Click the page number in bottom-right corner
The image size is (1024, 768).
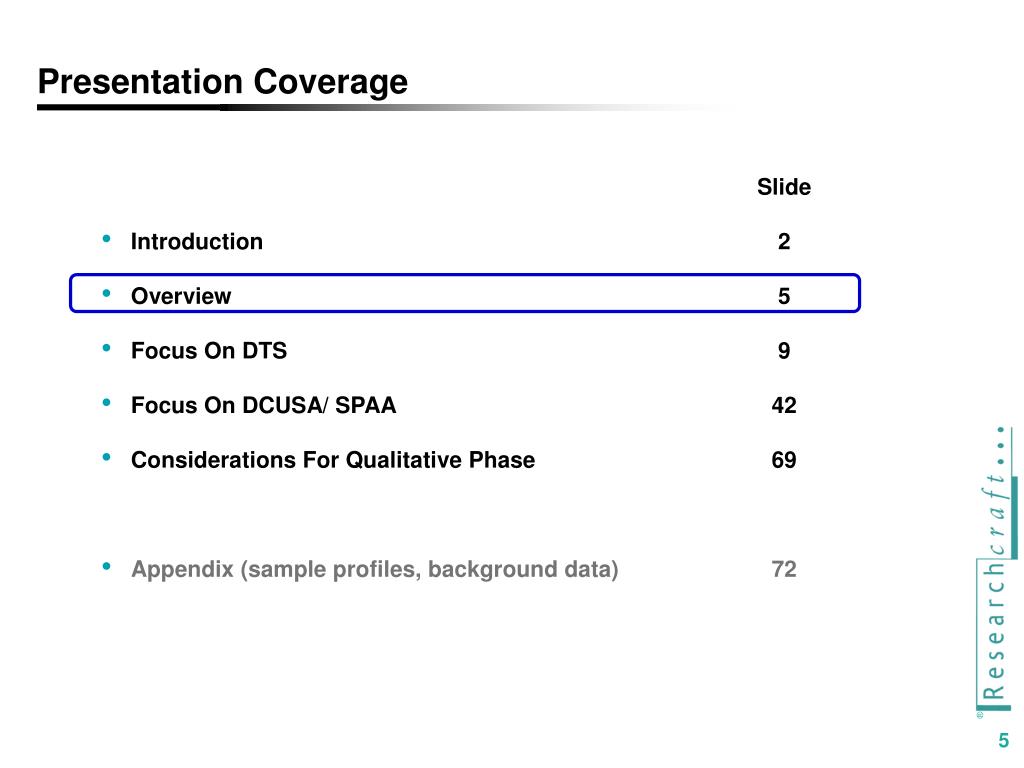pyautogui.click(x=1003, y=741)
